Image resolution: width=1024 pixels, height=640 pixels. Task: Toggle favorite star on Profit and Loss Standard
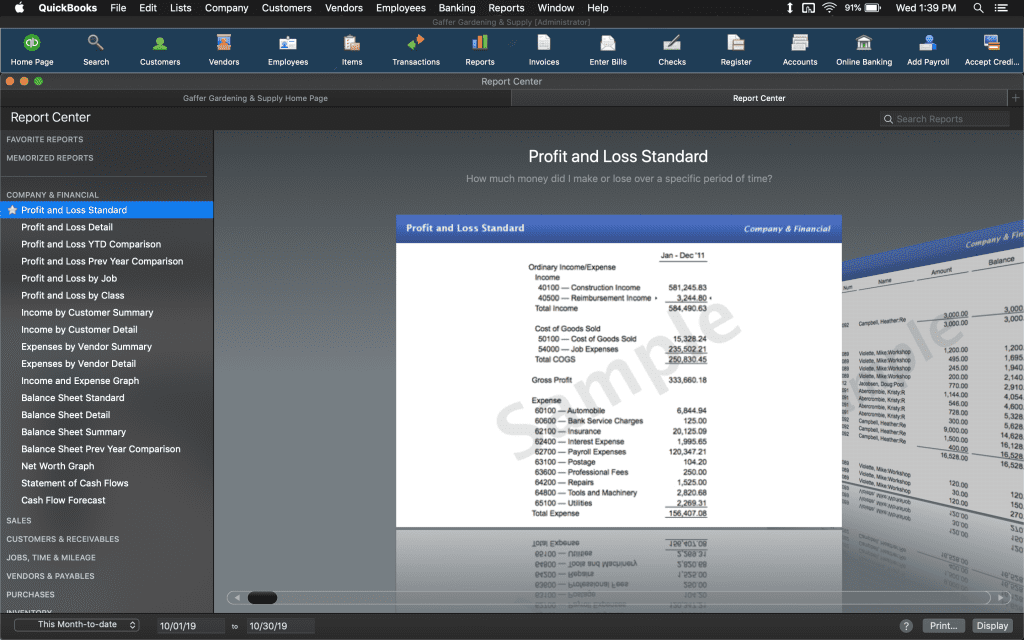(x=12, y=210)
